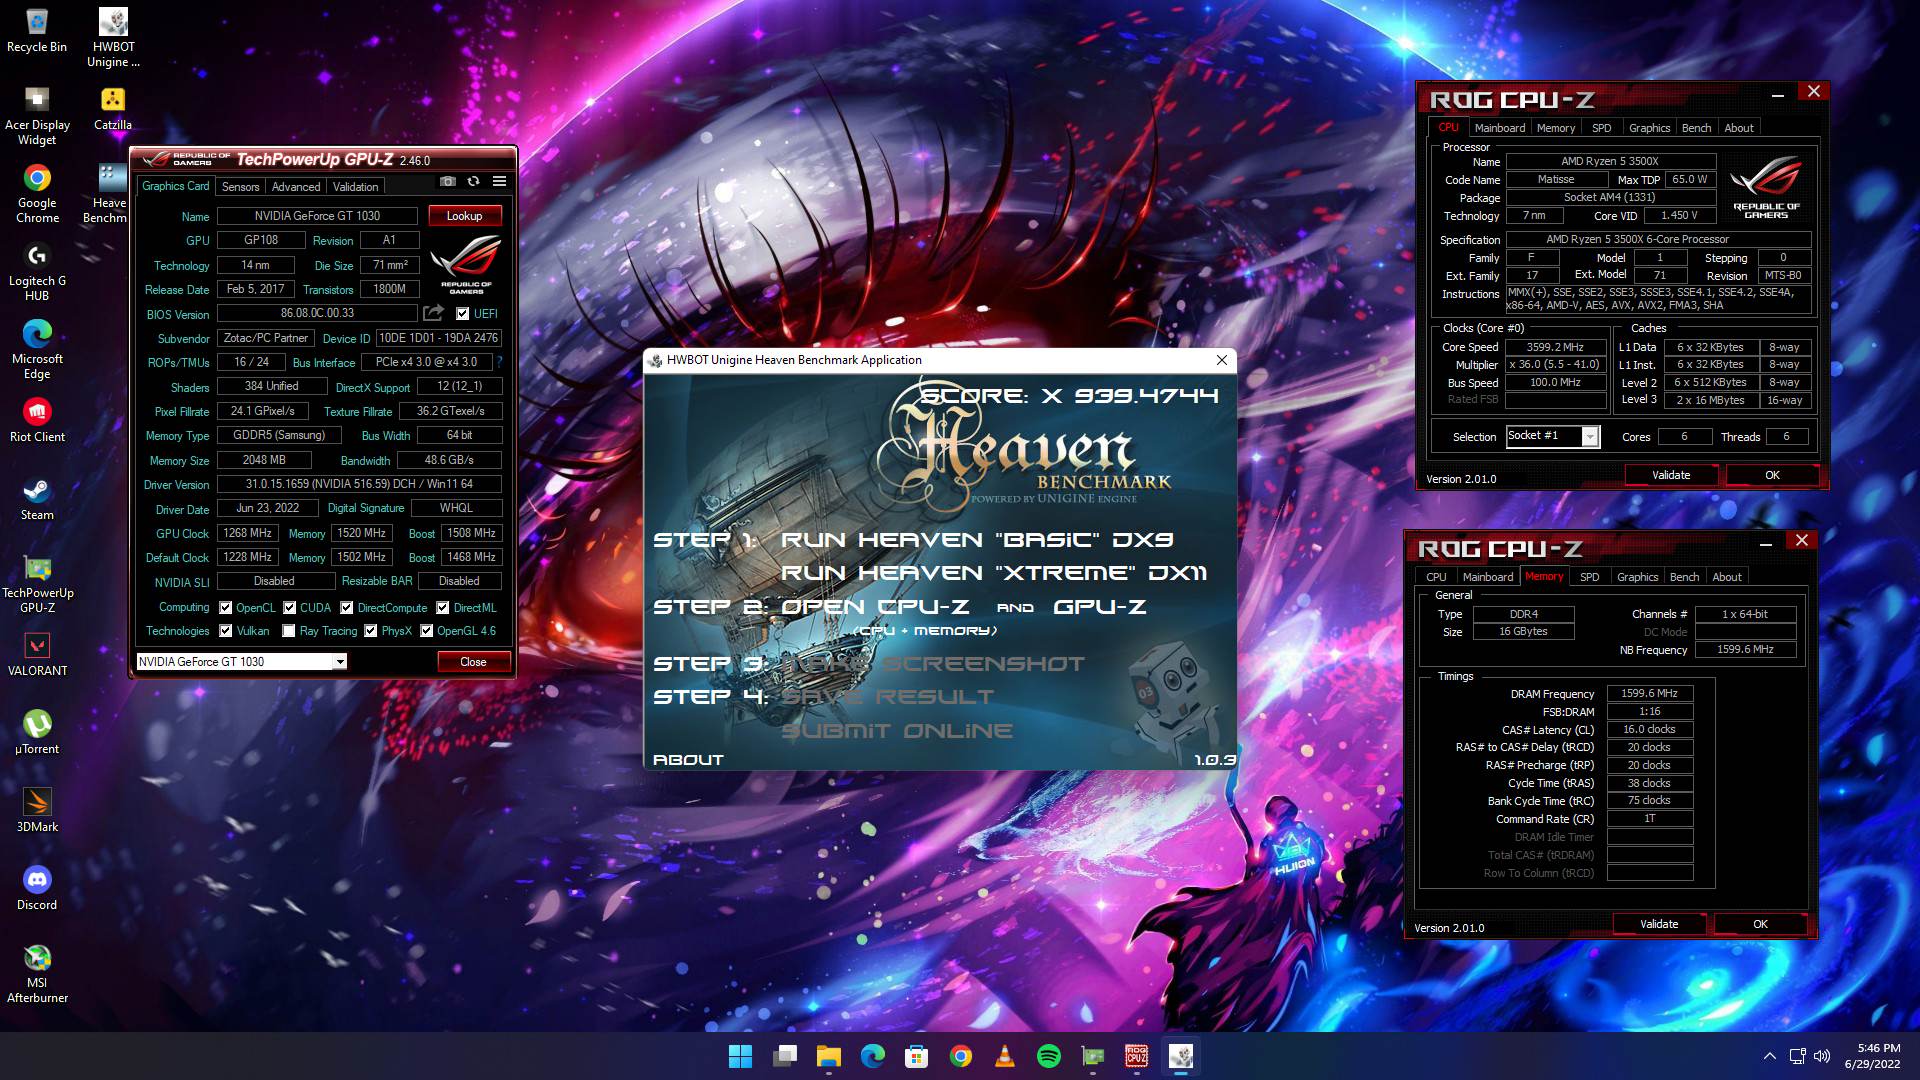Viewport: 1920px width, 1080px height.
Task: Open Task View on taskbar
Action: [x=785, y=1056]
